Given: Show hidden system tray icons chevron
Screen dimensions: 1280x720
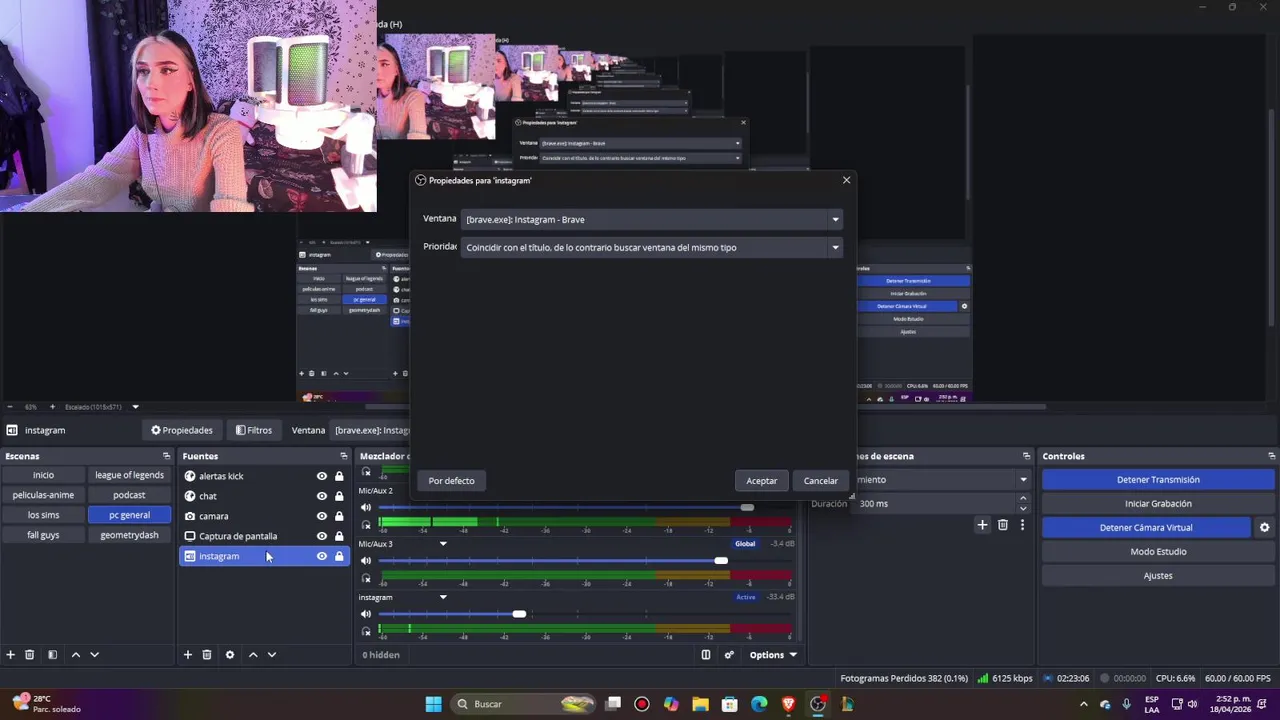Looking at the screenshot, I should [x=1083, y=704].
